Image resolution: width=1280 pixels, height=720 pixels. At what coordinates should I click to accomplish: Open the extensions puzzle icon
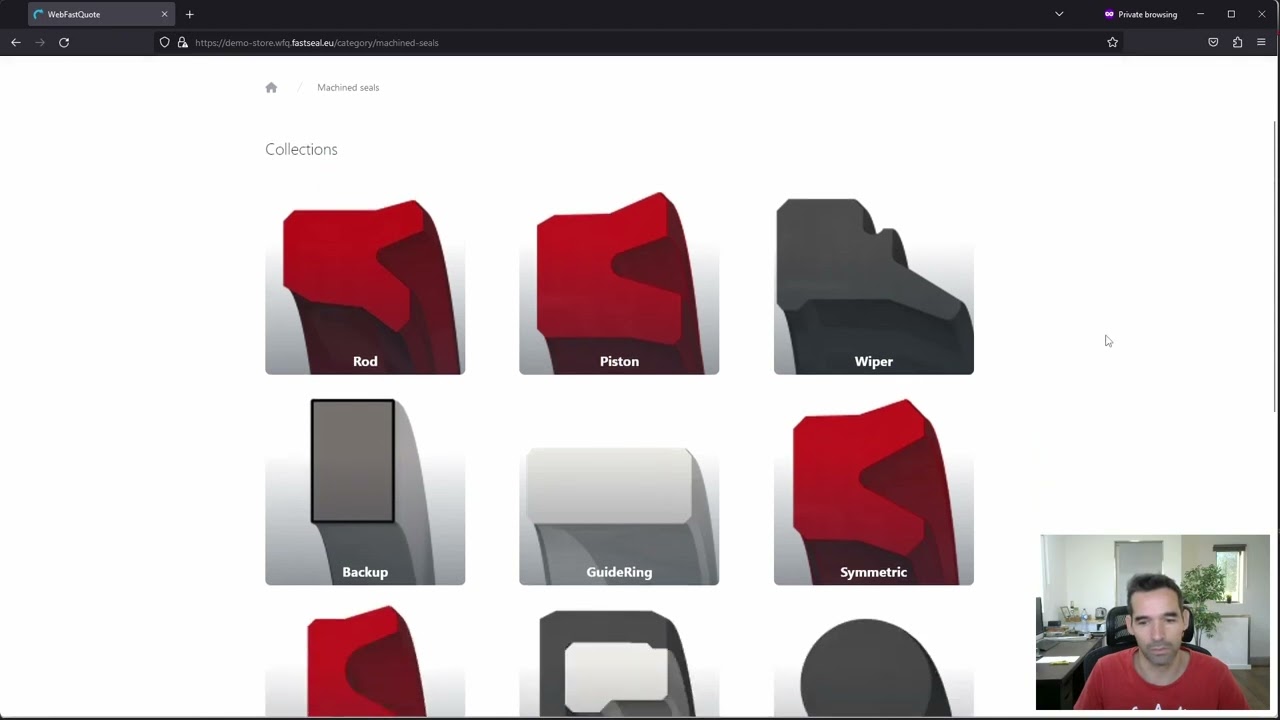(x=1237, y=42)
